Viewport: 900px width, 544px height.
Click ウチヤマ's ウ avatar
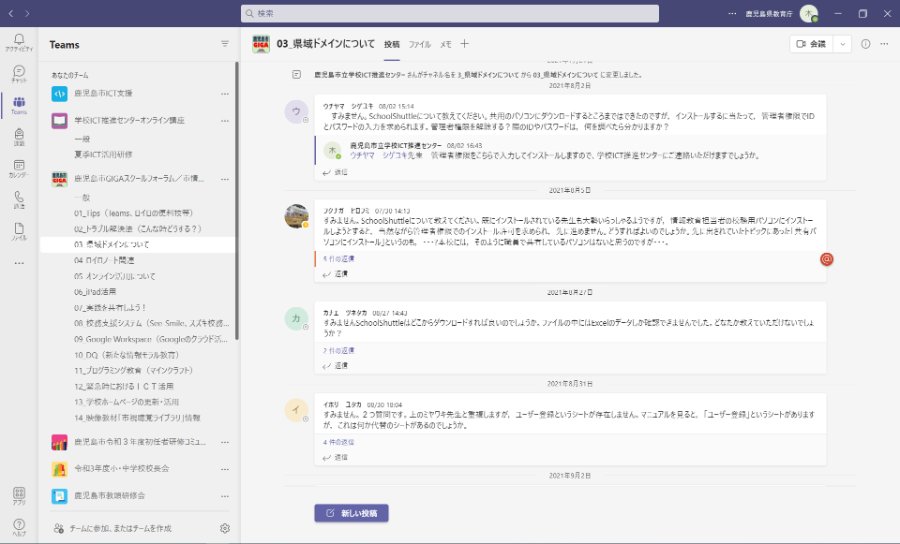tap(296, 111)
